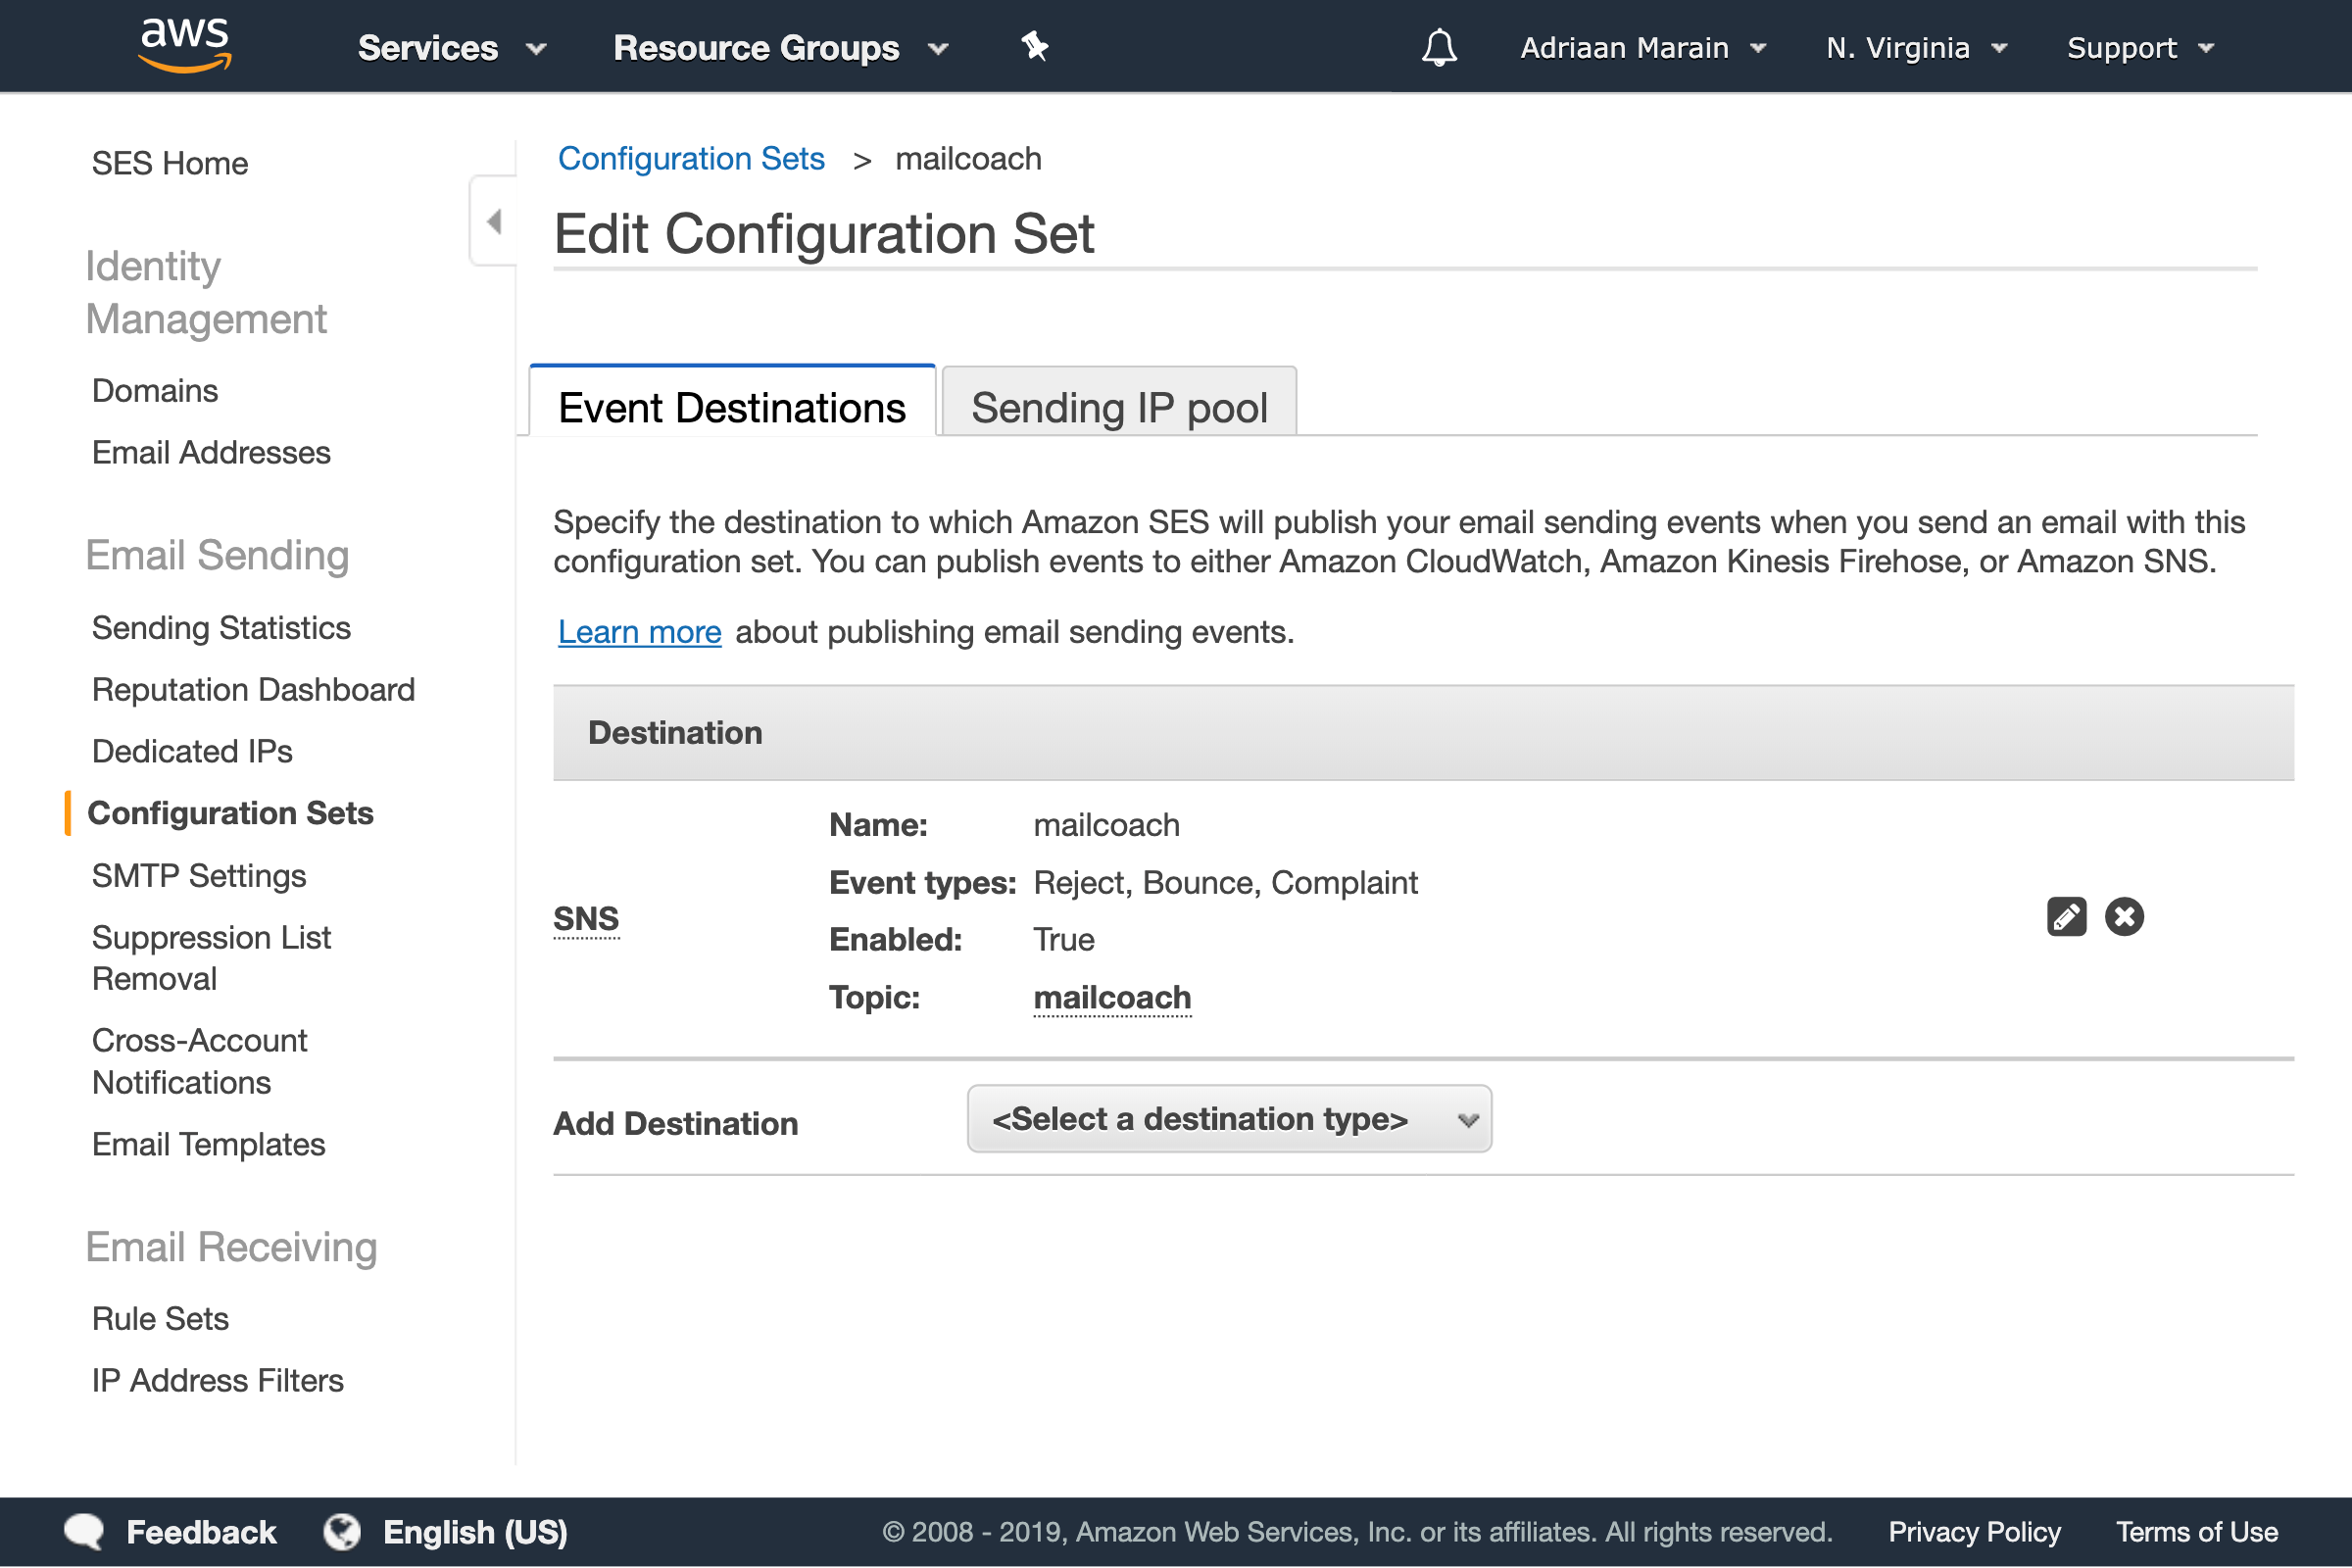Open Reputation Dashboard in the sidebar
This screenshot has height=1568, width=2352.
[253, 689]
